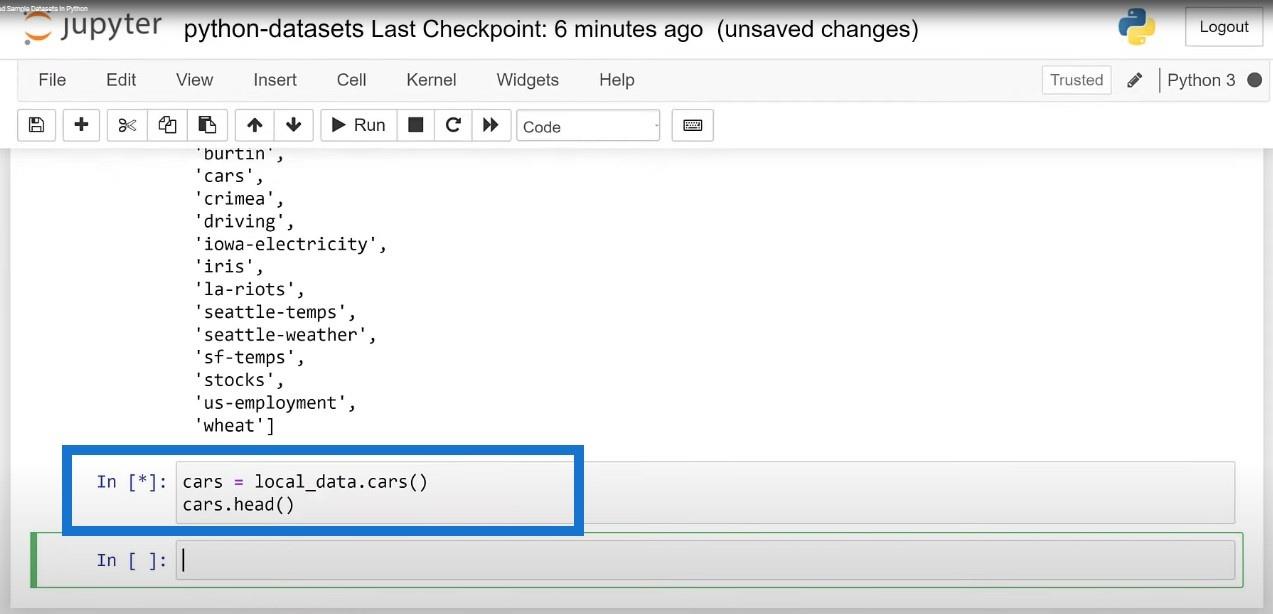Click the cars.head() code line

(x=238, y=504)
